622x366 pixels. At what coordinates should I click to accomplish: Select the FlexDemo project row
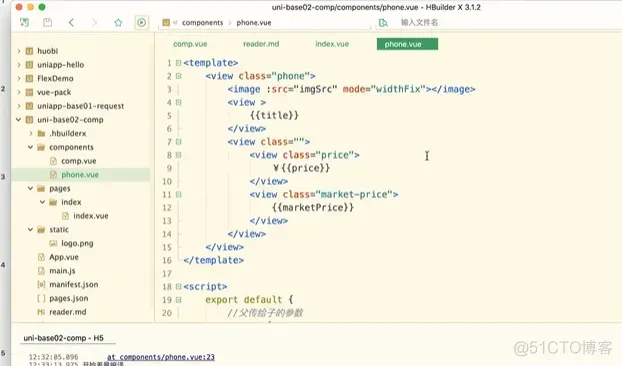81,79
